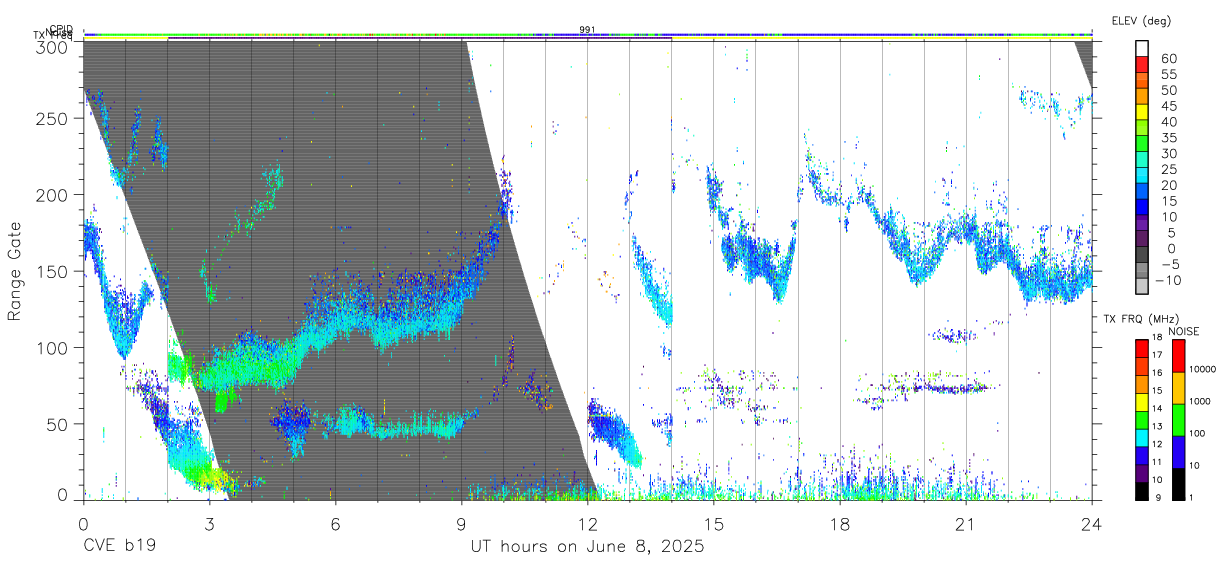Click the "11" label on the TX FRQ scale
The height and width of the screenshot is (567, 1228).
point(1159,463)
